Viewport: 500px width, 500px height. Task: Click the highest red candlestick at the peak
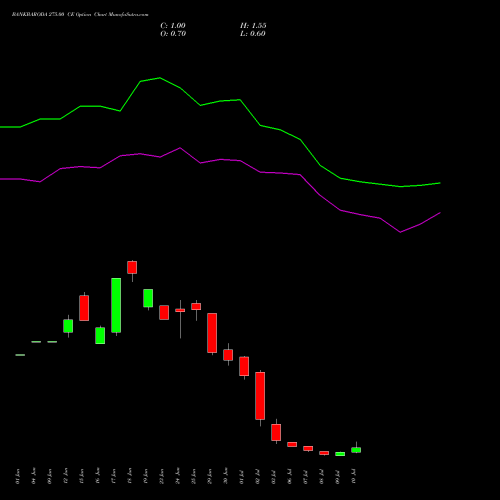click(x=132, y=267)
